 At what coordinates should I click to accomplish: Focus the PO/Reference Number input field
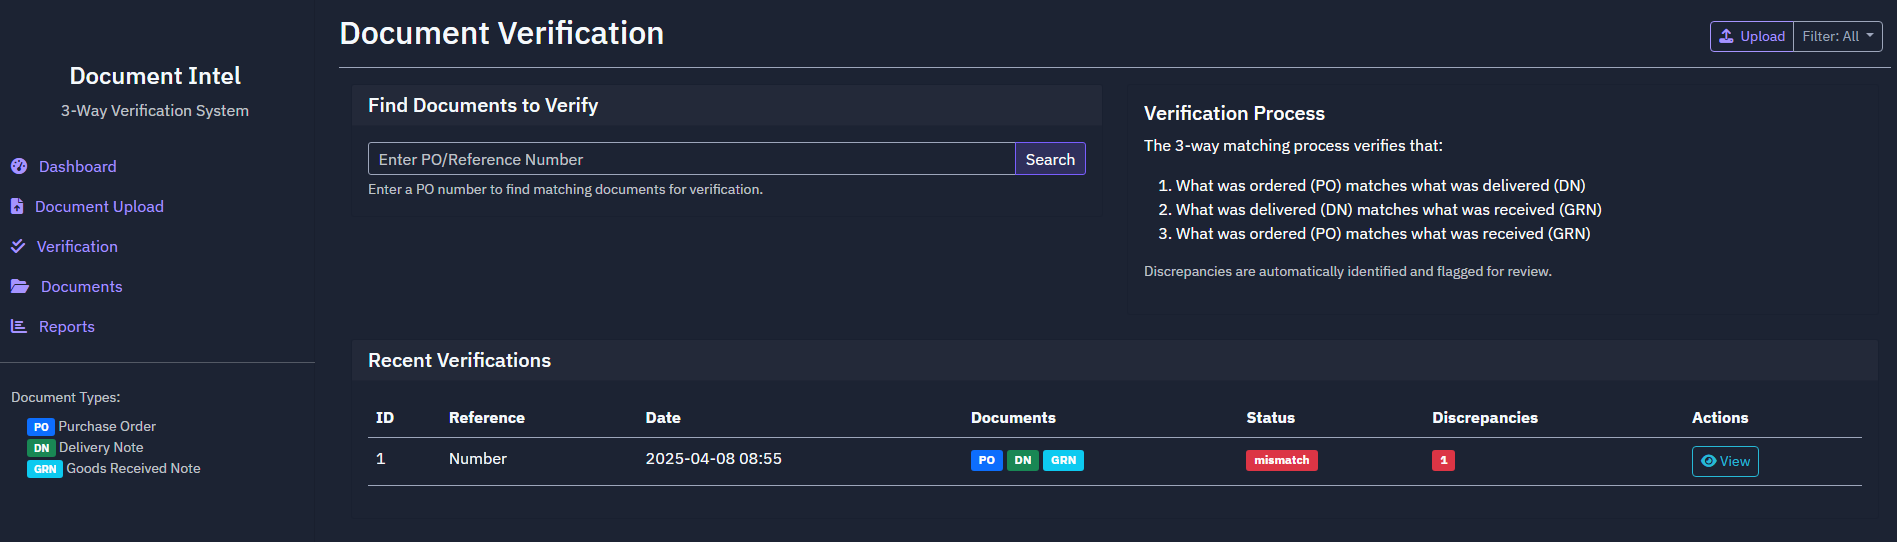point(691,159)
